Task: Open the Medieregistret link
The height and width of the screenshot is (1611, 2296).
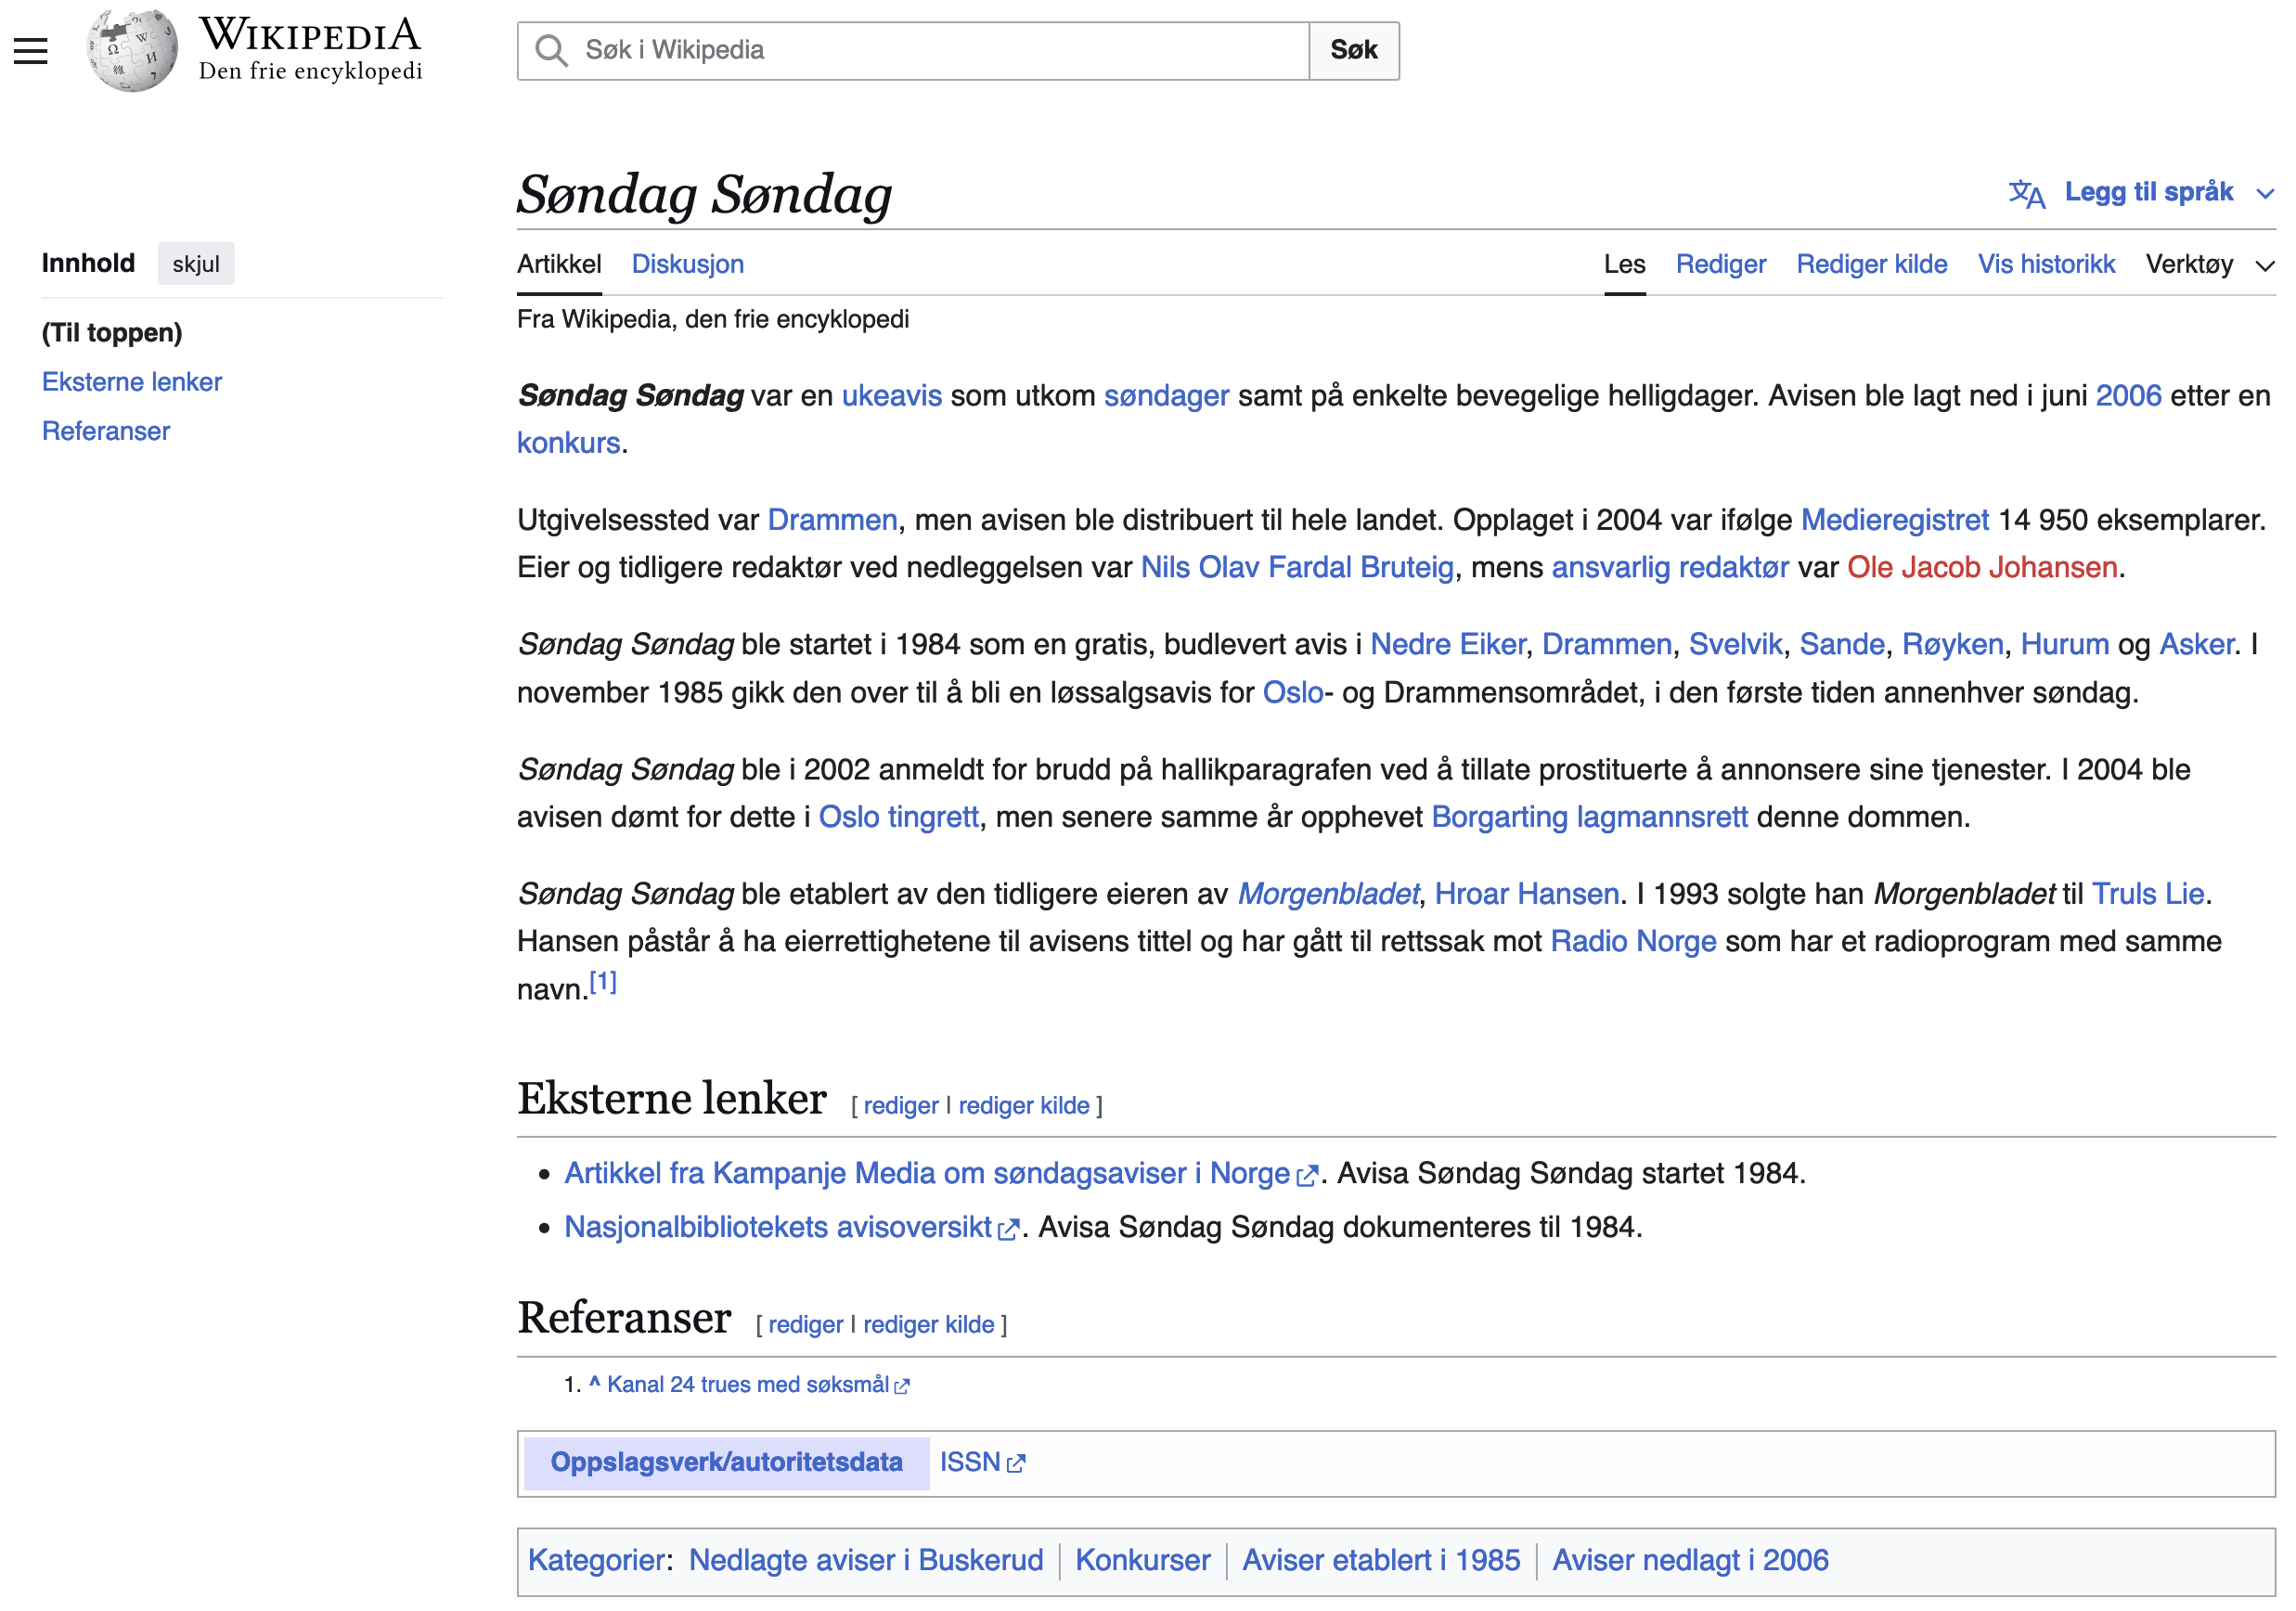Action: point(1895,520)
